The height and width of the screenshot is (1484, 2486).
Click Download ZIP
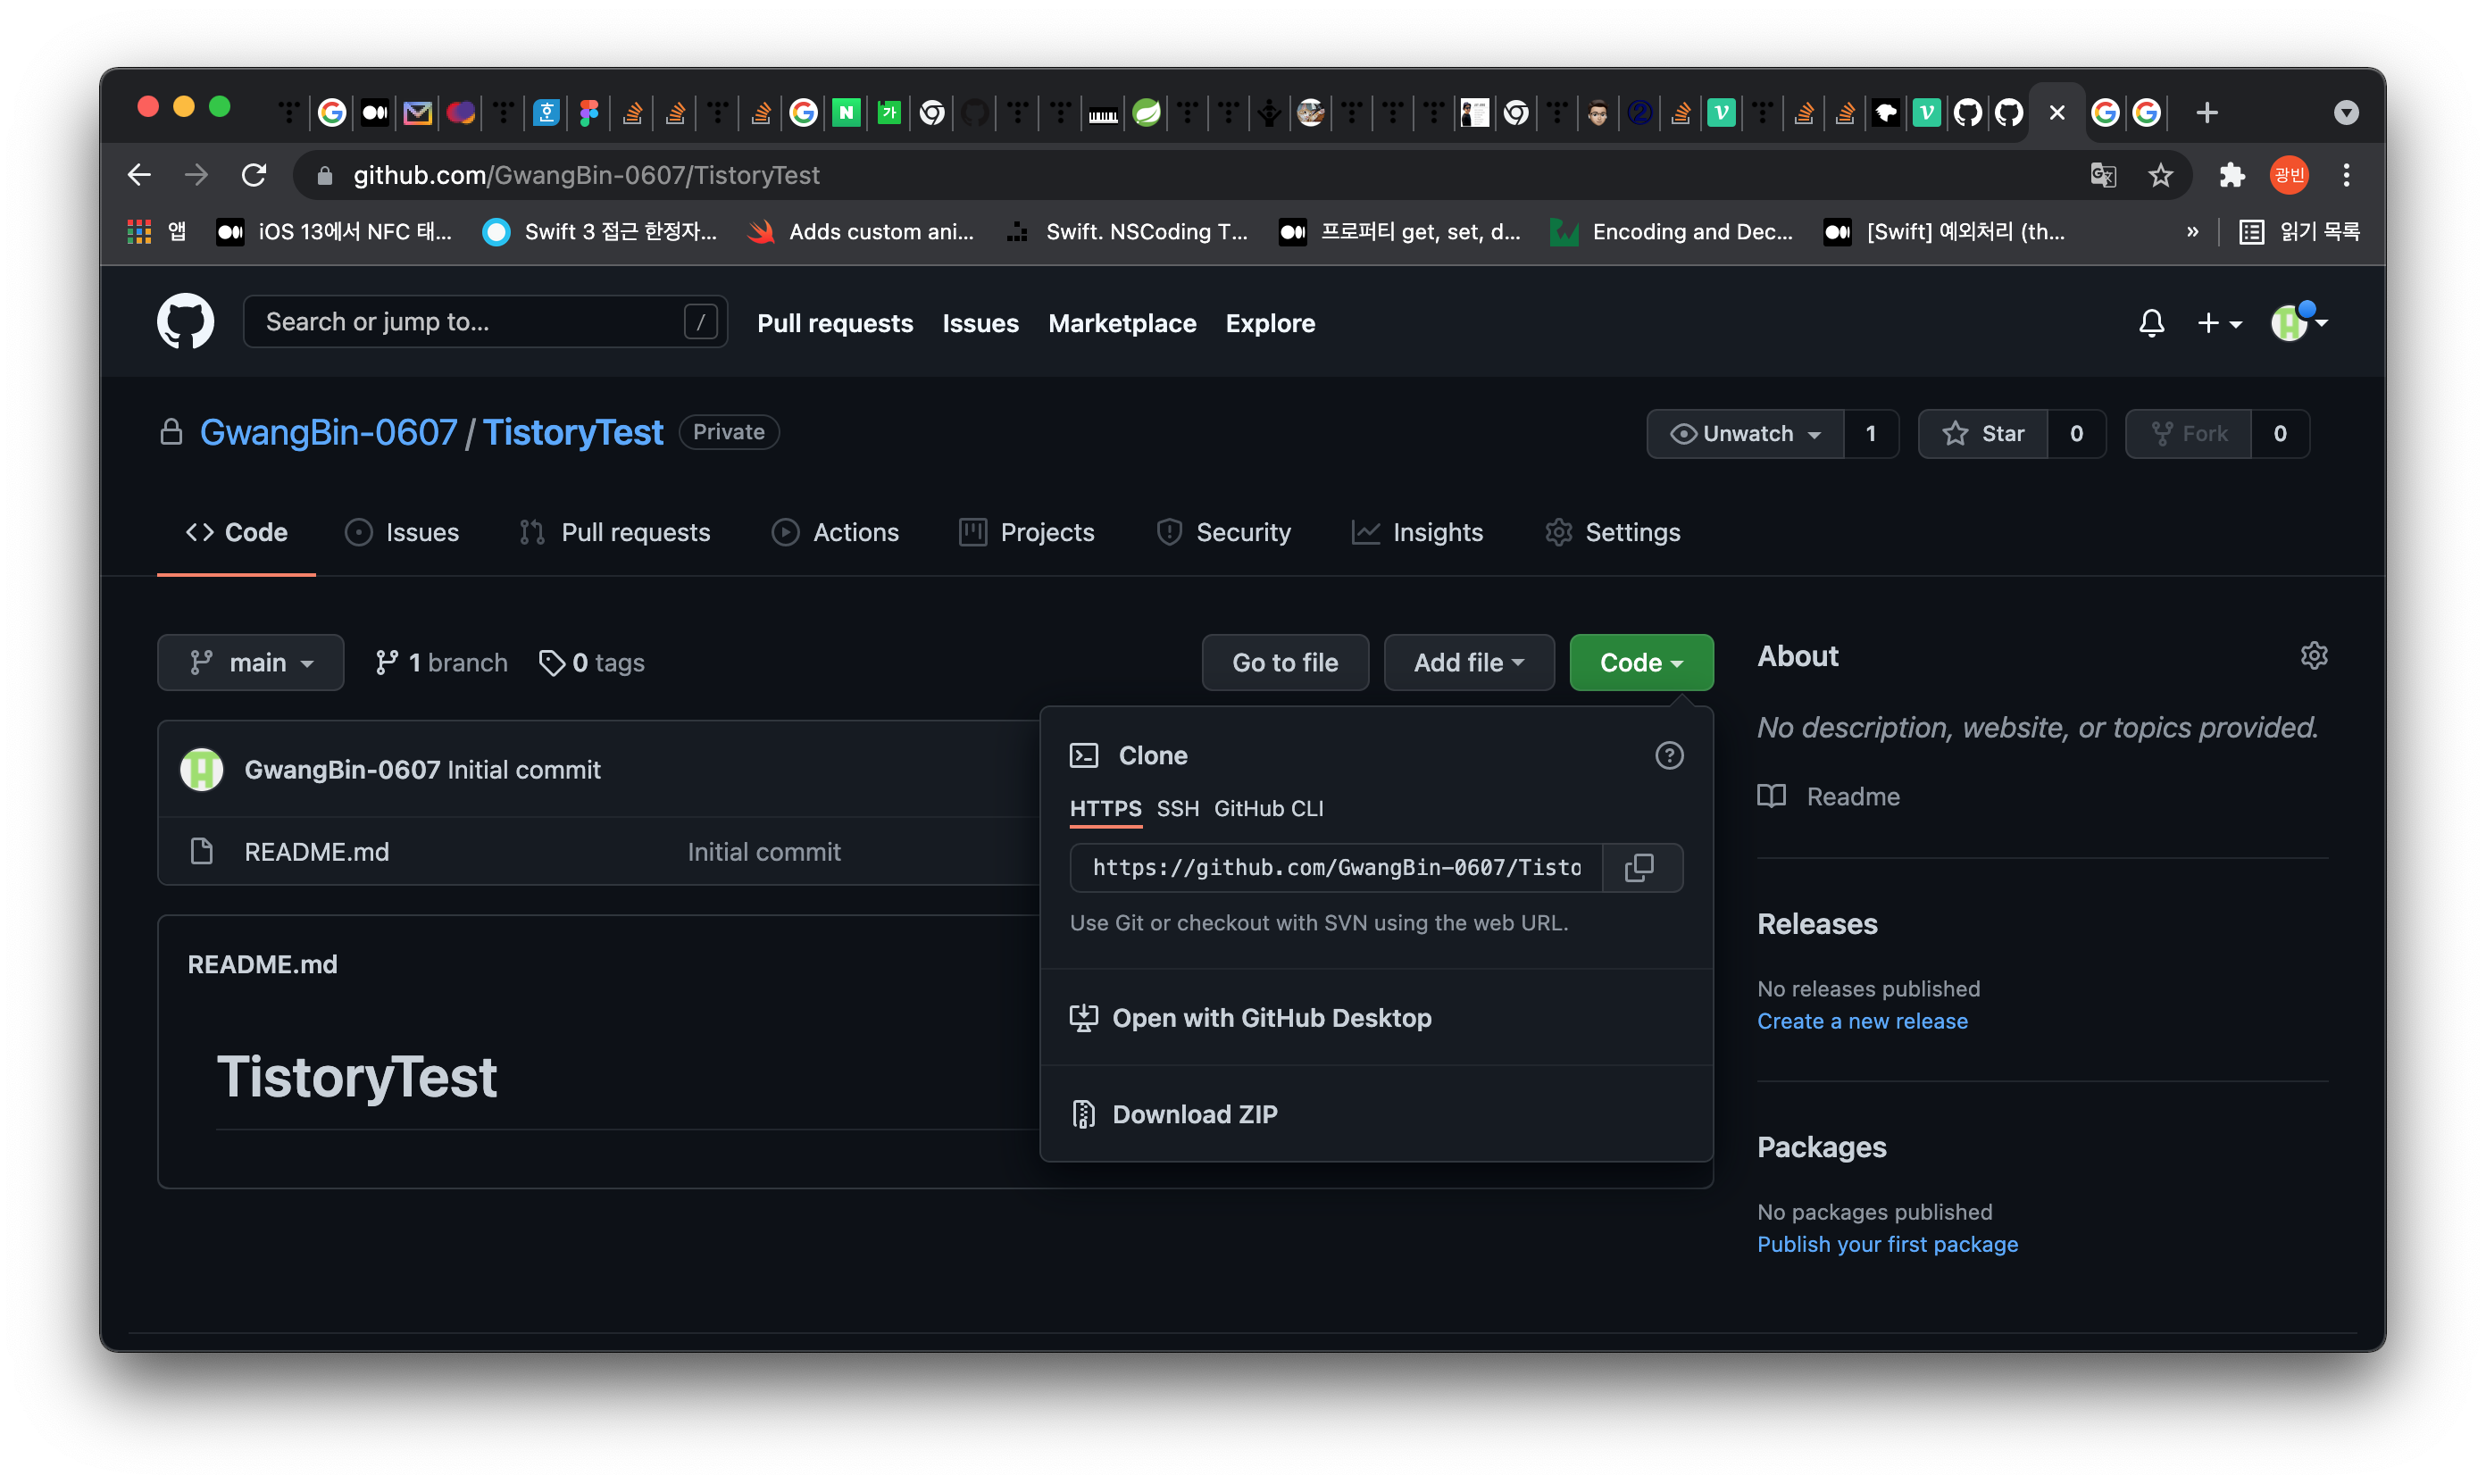(1194, 1114)
